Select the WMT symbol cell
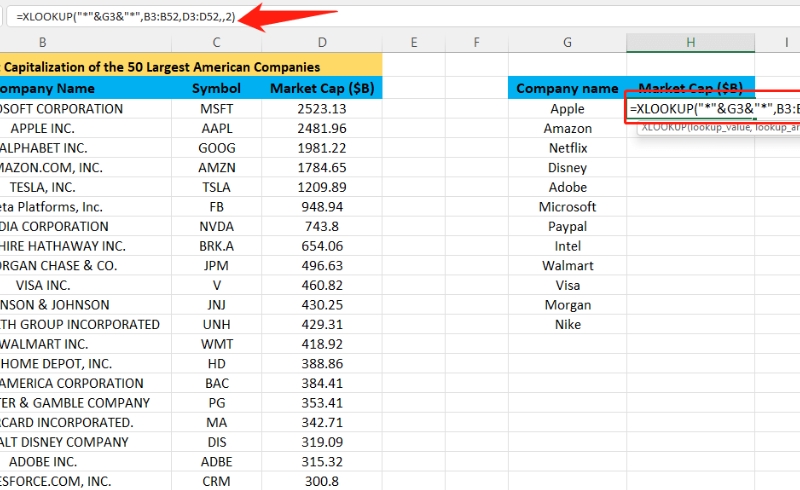The width and height of the screenshot is (800, 490). (x=216, y=344)
